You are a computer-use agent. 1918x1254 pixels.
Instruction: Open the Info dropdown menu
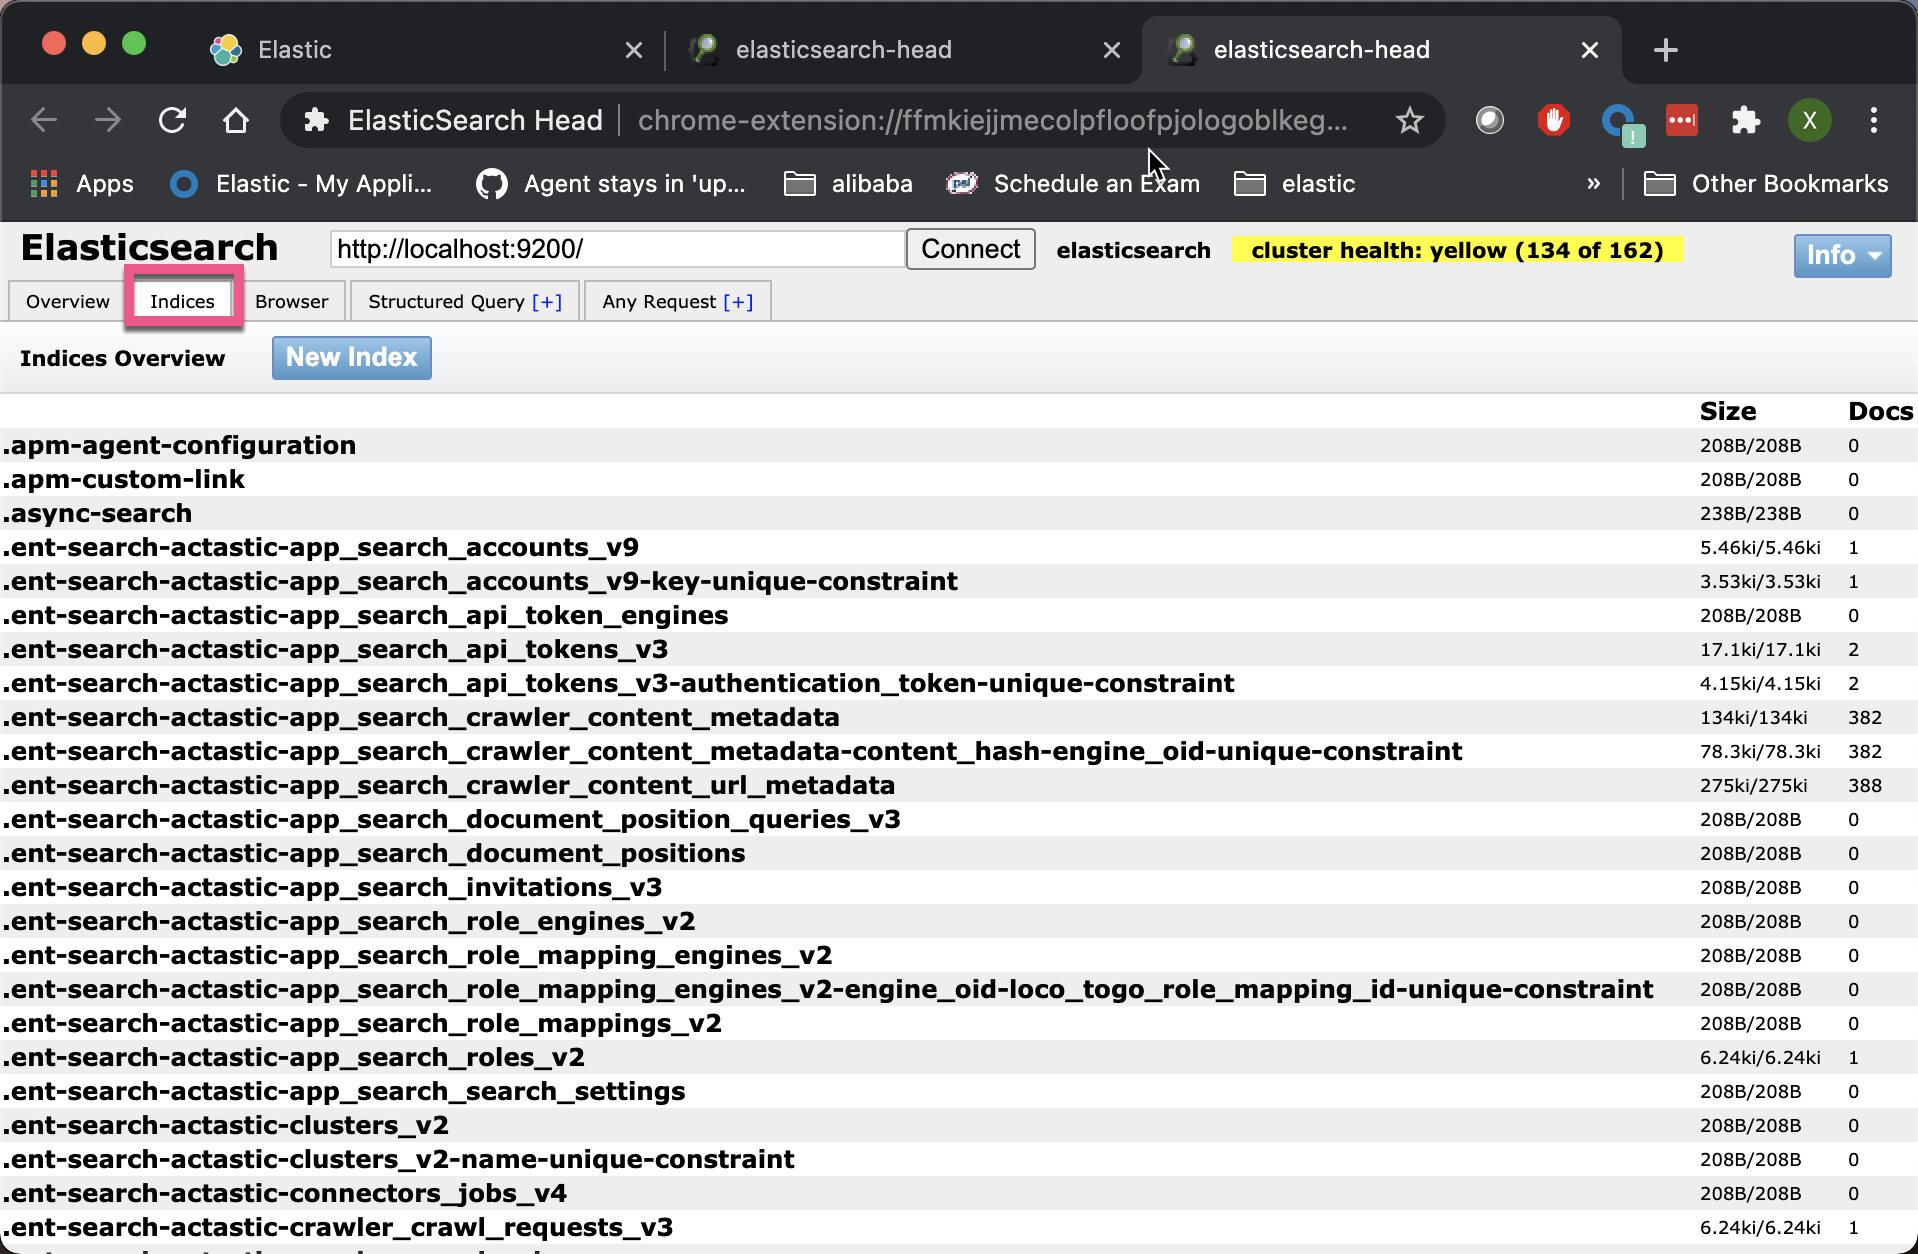[x=1841, y=255]
